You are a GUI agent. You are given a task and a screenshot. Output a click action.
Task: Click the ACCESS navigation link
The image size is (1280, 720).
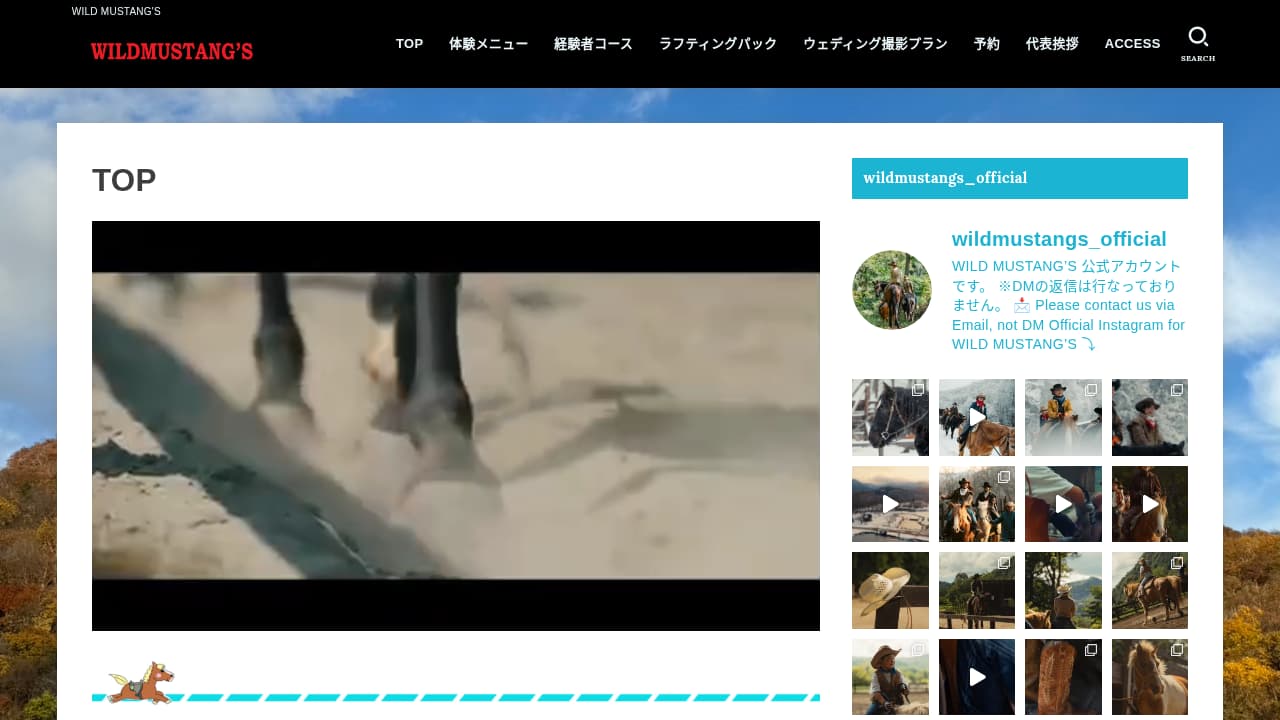tap(1132, 44)
